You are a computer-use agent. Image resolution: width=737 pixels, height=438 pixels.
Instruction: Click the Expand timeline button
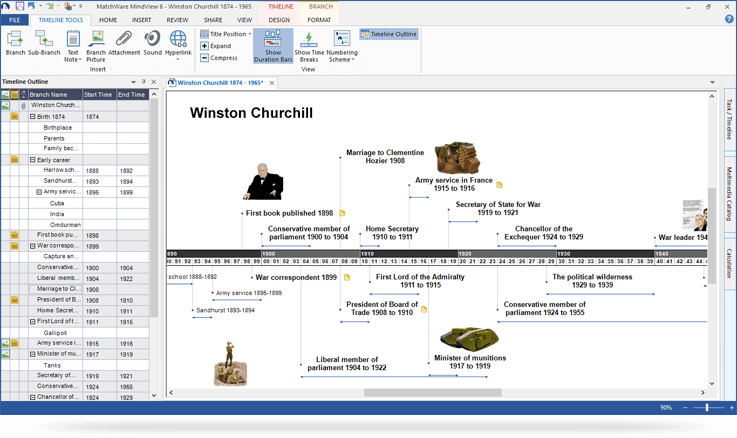click(216, 46)
